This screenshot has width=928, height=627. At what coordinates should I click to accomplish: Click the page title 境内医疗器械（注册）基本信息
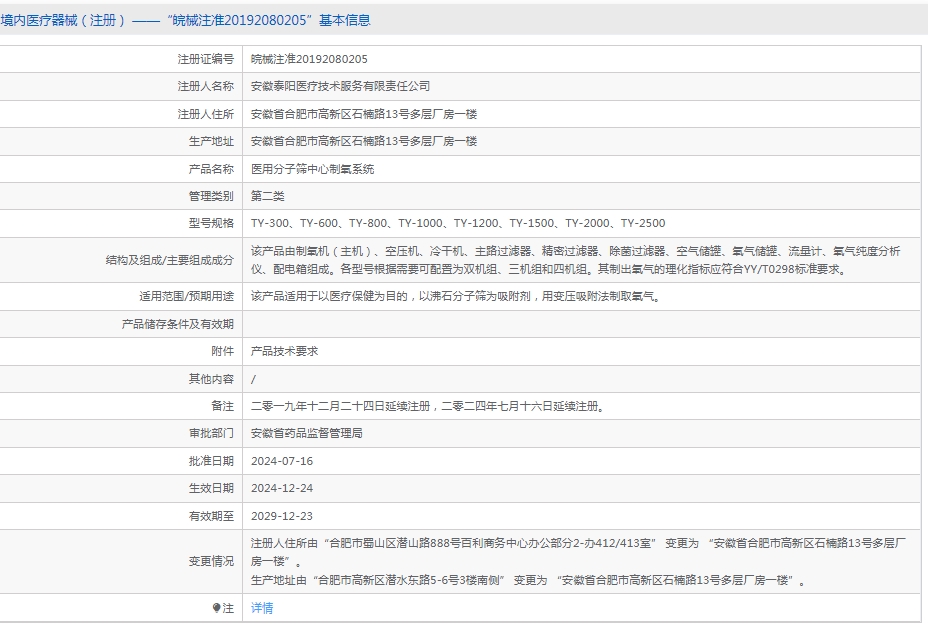[185, 20]
